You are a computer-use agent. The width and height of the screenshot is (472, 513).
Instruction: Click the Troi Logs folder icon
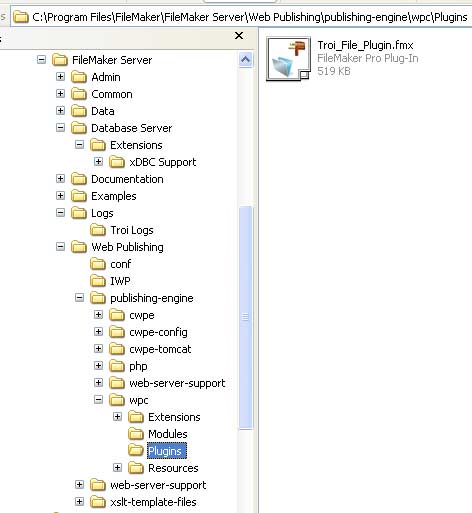click(98, 230)
